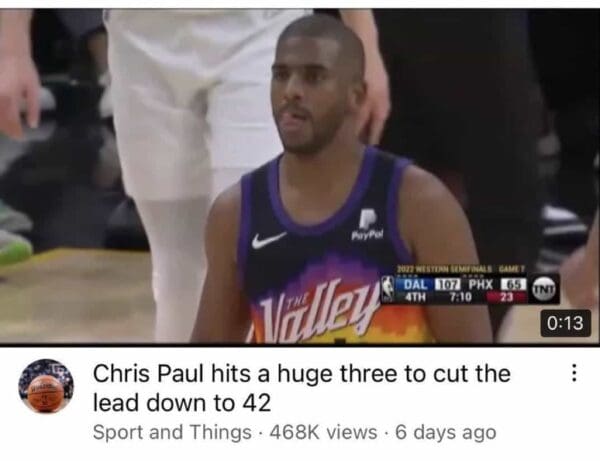Viewport: 600px width, 461px height.
Task: Click the NBA logo beside DAL score
Action: tap(388, 288)
